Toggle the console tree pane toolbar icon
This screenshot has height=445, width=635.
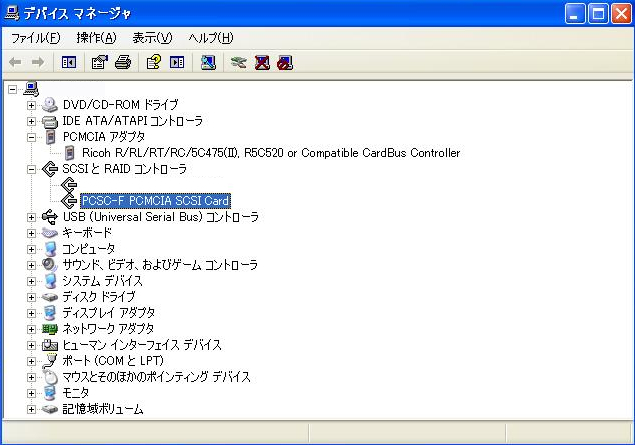69,62
